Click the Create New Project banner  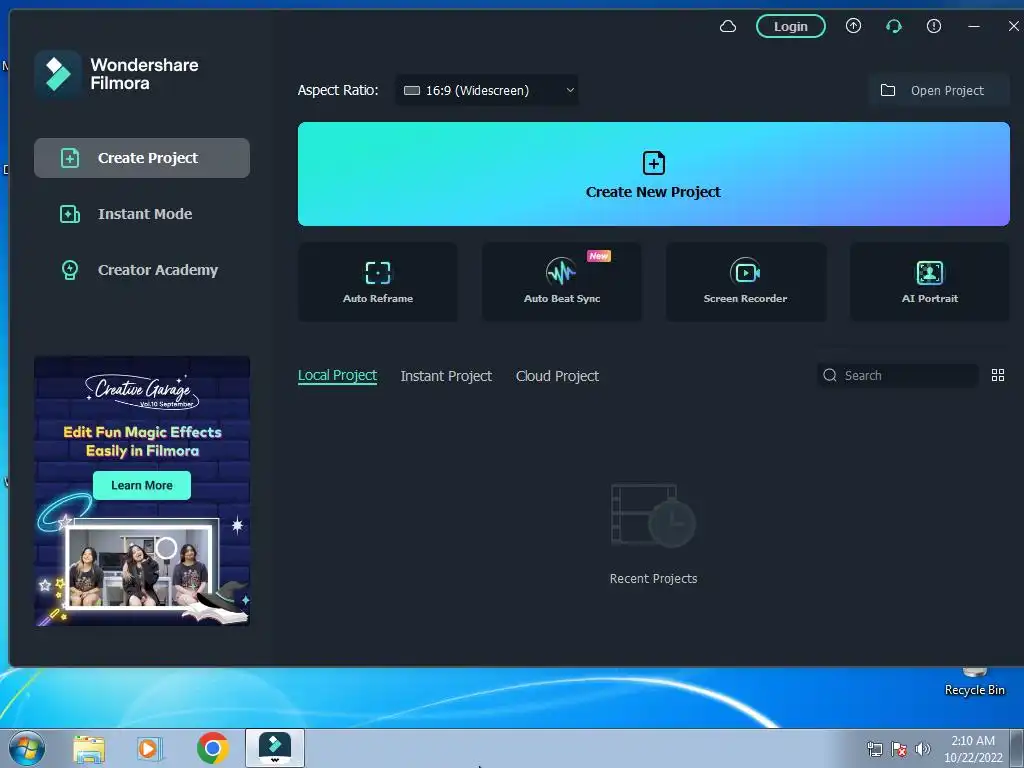[653, 174]
